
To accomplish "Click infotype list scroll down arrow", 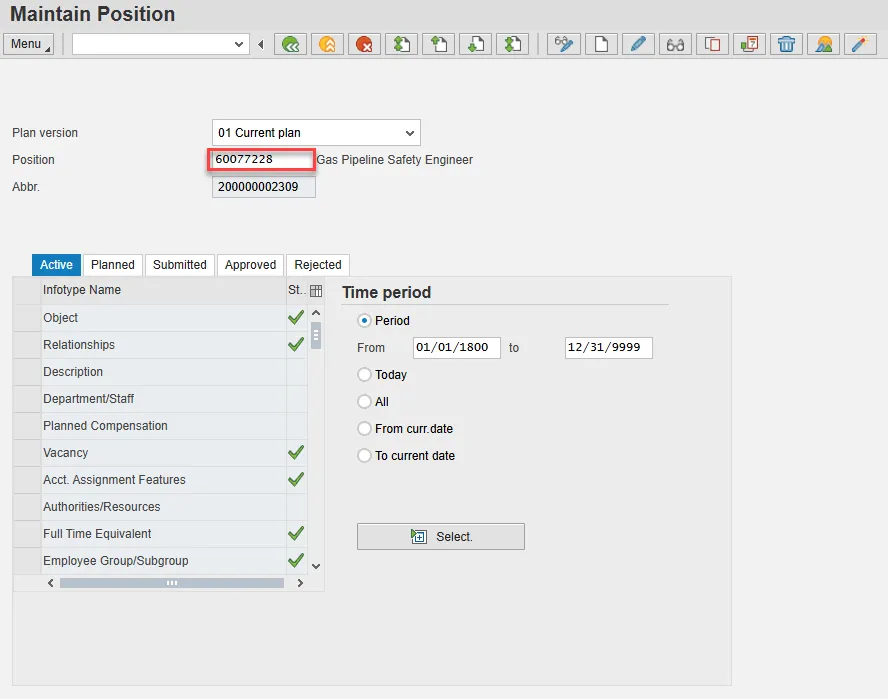I will (x=316, y=566).
